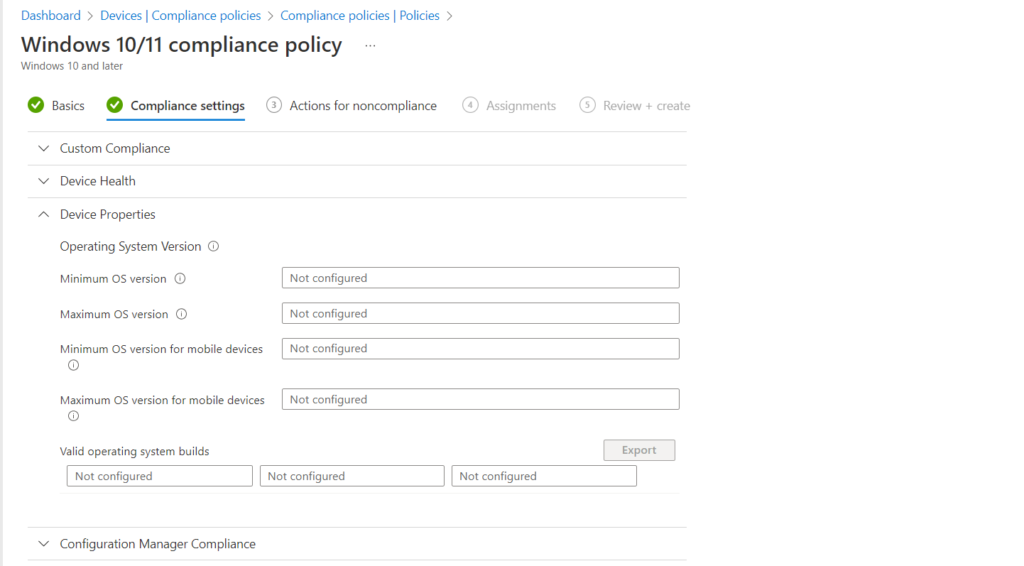Open Compliance policies | Policies breadcrumb
The height and width of the screenshot is (566, 1024).
pyautogui.click(x=360, y=16)
